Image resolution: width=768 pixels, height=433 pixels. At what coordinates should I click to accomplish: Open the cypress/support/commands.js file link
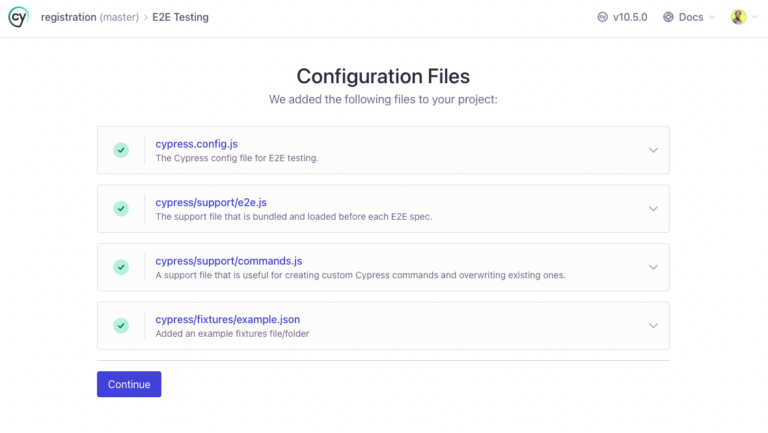[x=229, y=261]
